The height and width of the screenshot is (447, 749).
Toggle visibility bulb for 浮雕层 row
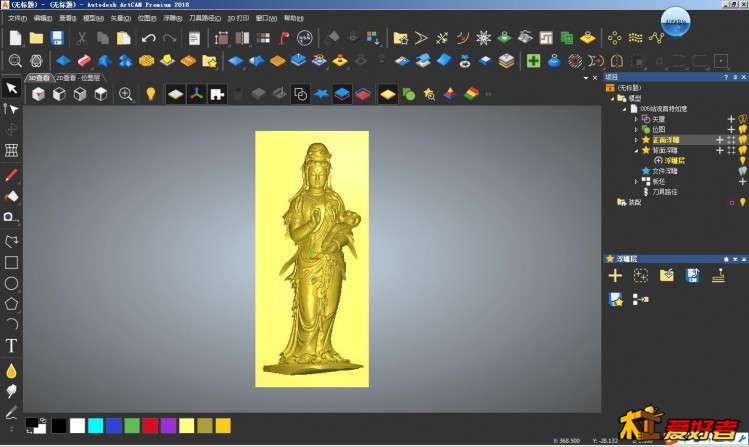[743, 160]
